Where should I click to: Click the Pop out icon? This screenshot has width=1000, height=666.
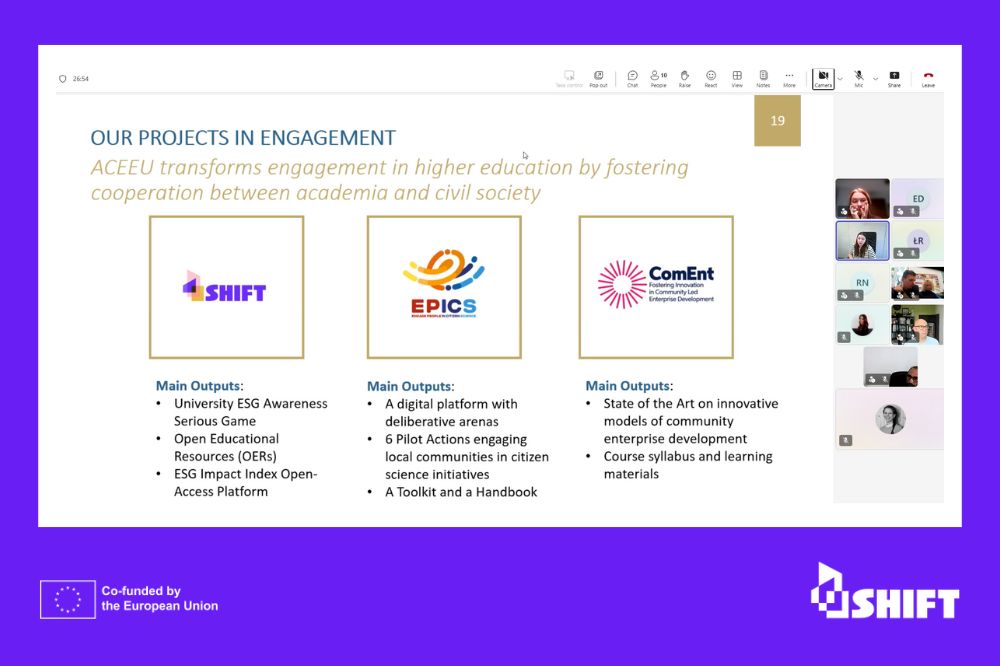[x=598, y=78]
